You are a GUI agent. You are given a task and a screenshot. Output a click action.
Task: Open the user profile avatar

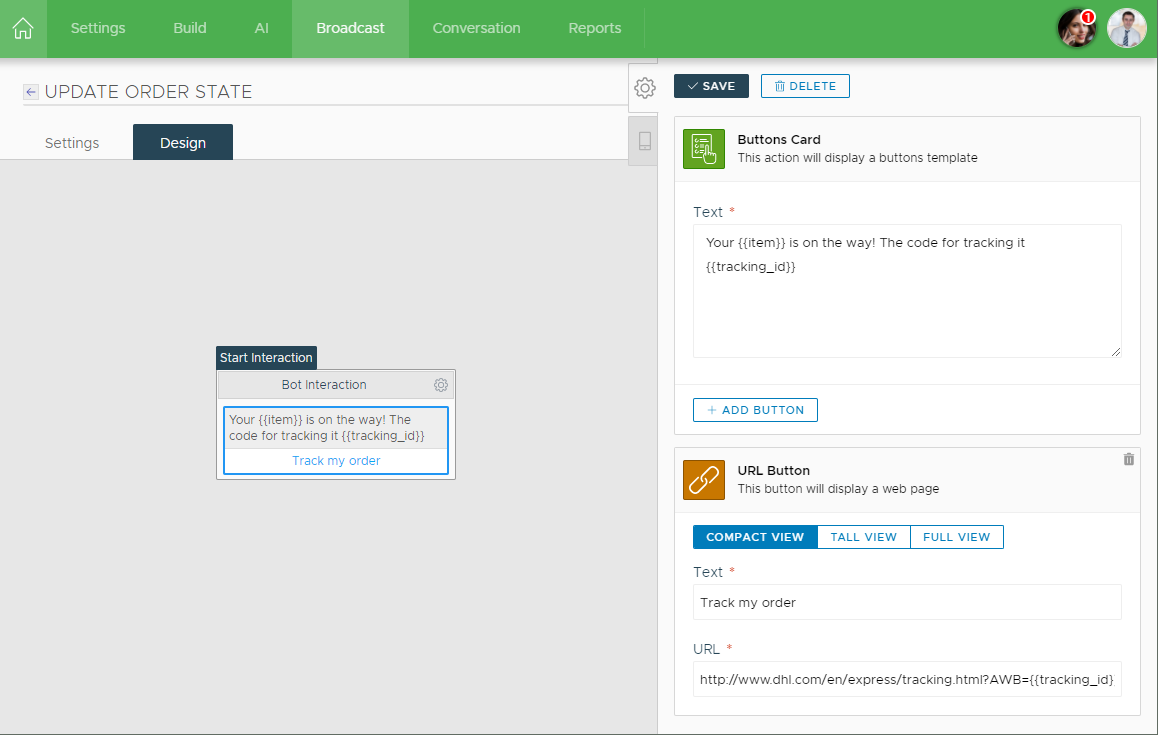coord(1126,28)
